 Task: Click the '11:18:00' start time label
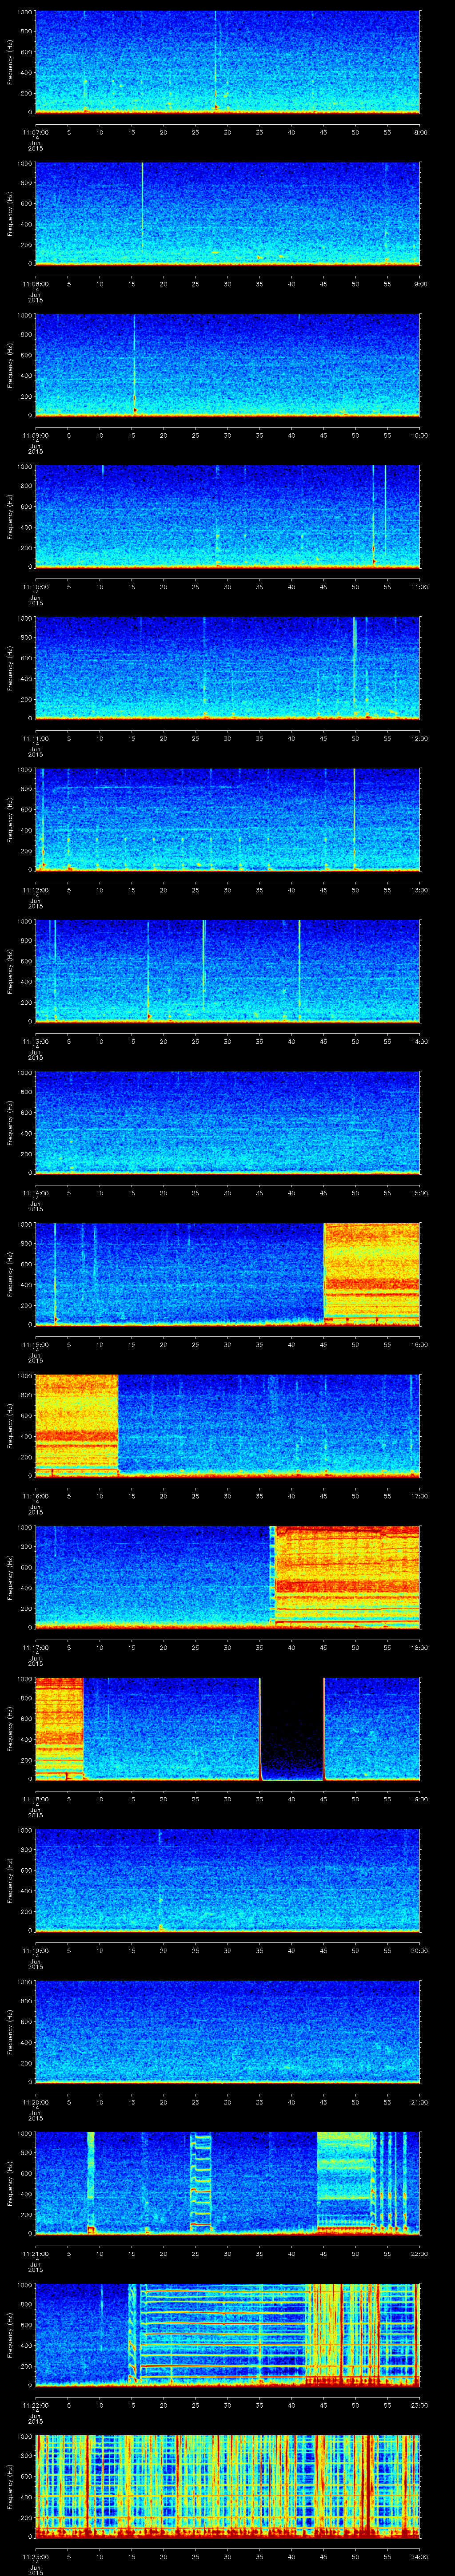tap(35, 1798)
